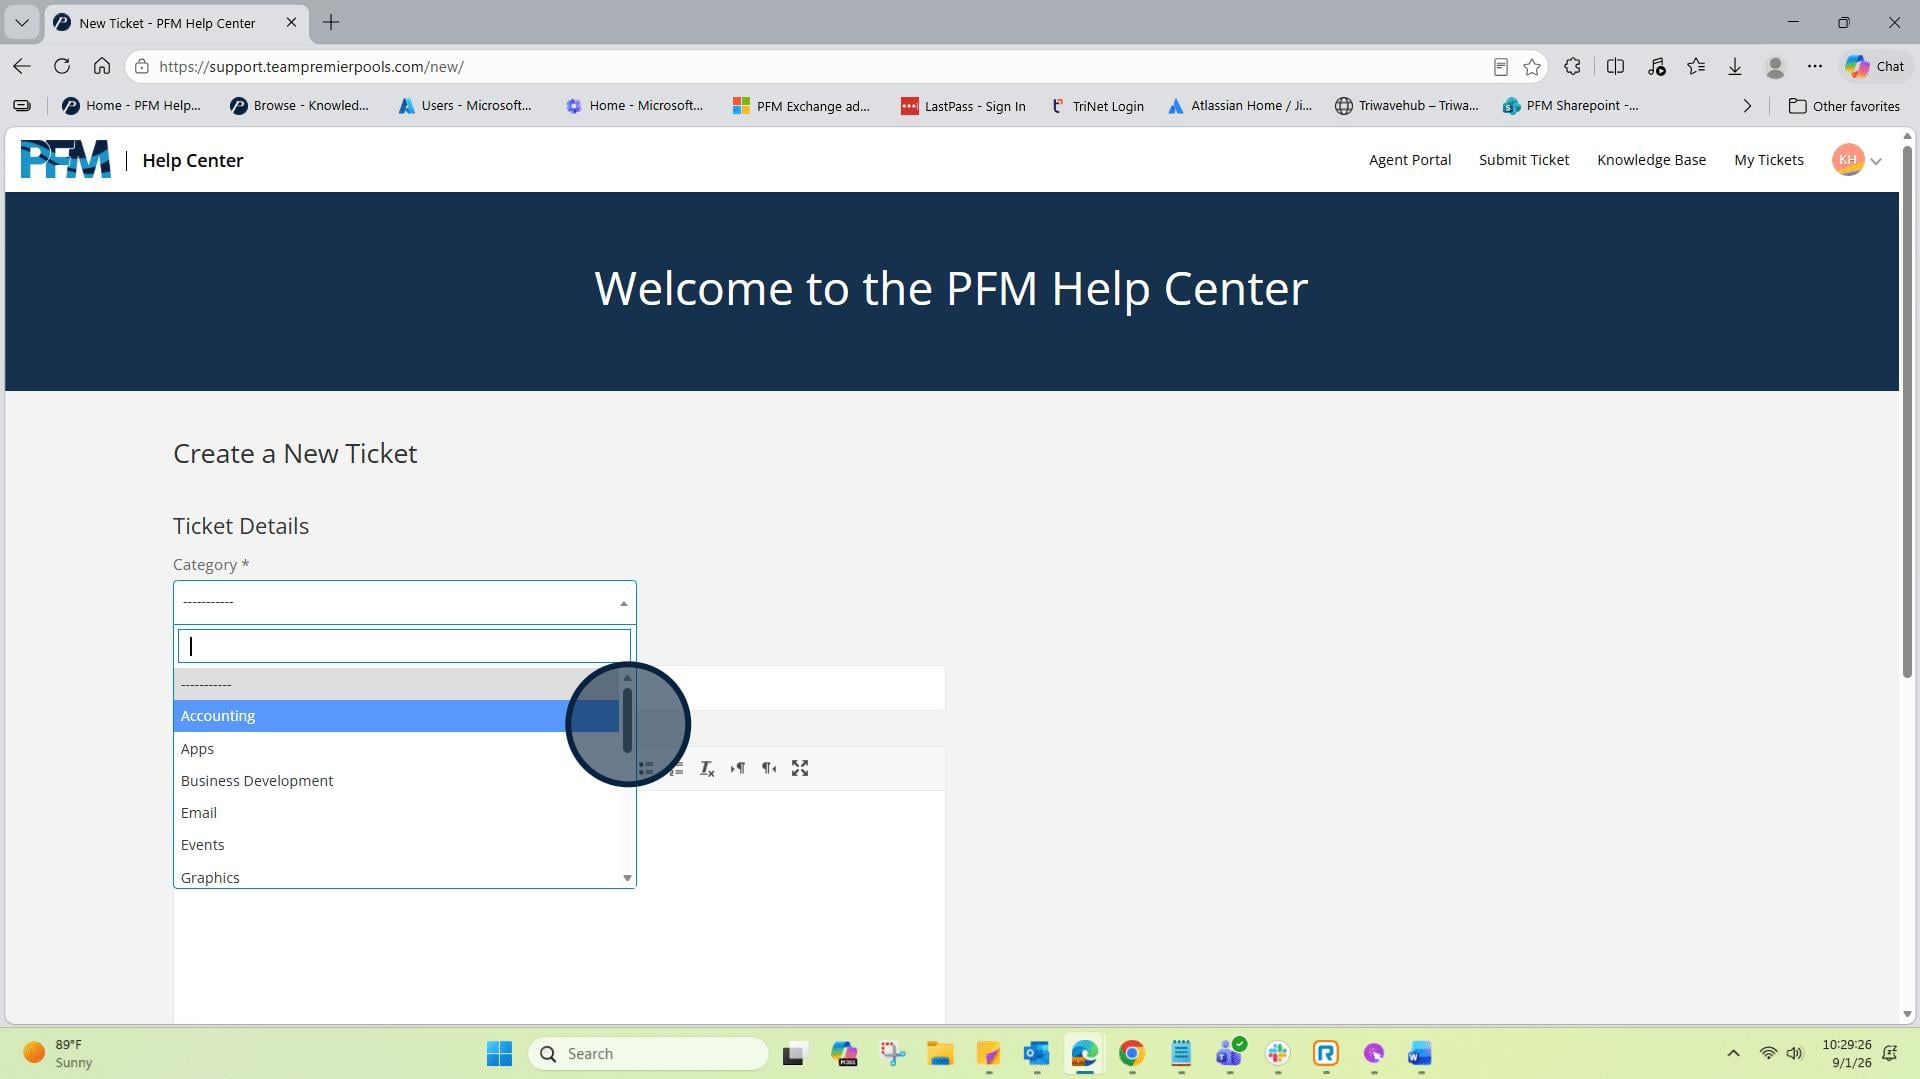Click the clear formatting icon in editor
1920x1079 pixels.
(707, 768)
